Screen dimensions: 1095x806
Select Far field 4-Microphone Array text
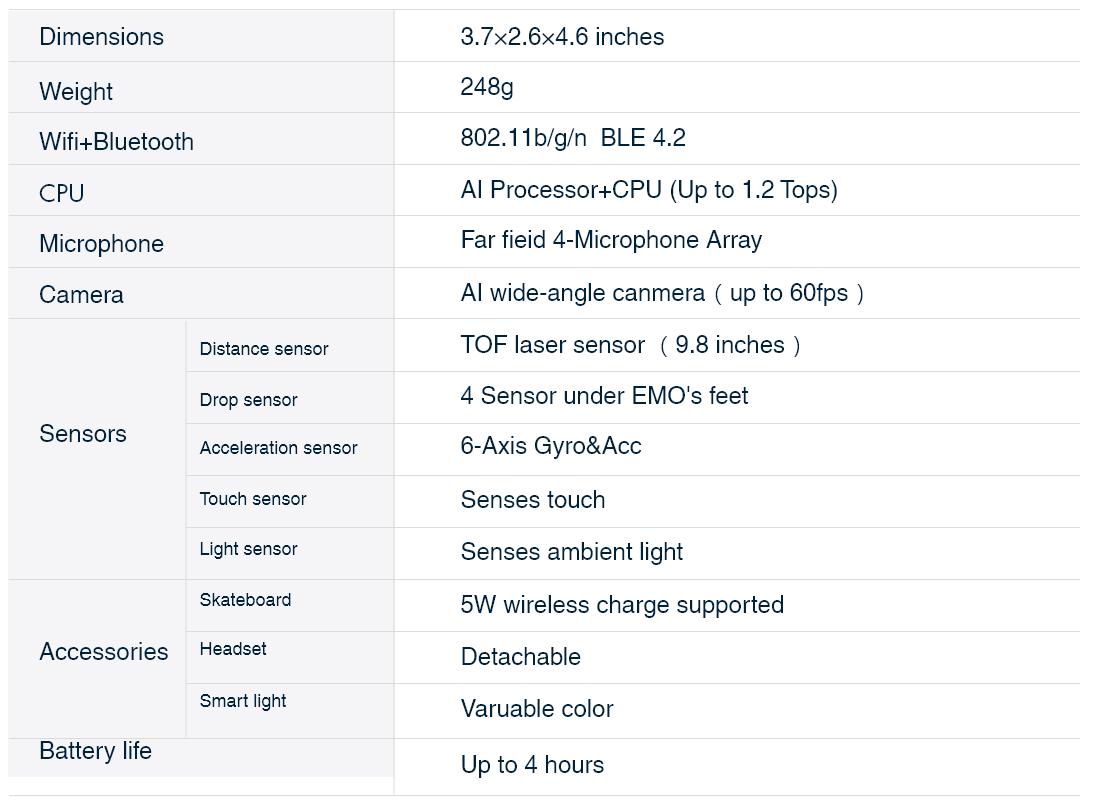pyautogui.click(x=611, y=240)
